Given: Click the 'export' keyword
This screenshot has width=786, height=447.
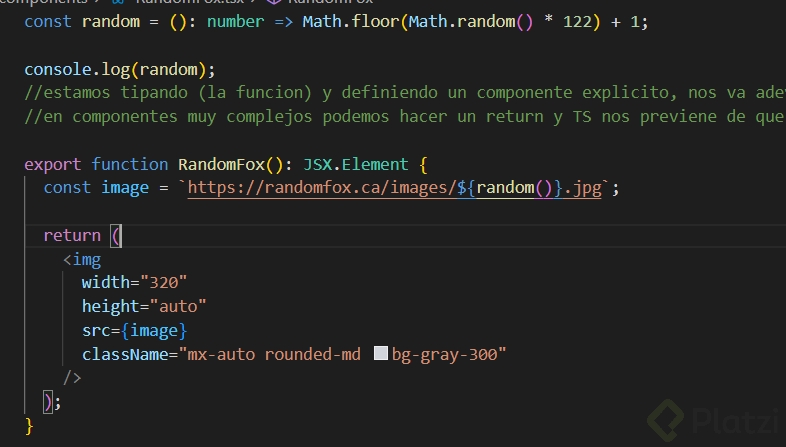Looking at the screenshot, I should click(53, 165).
